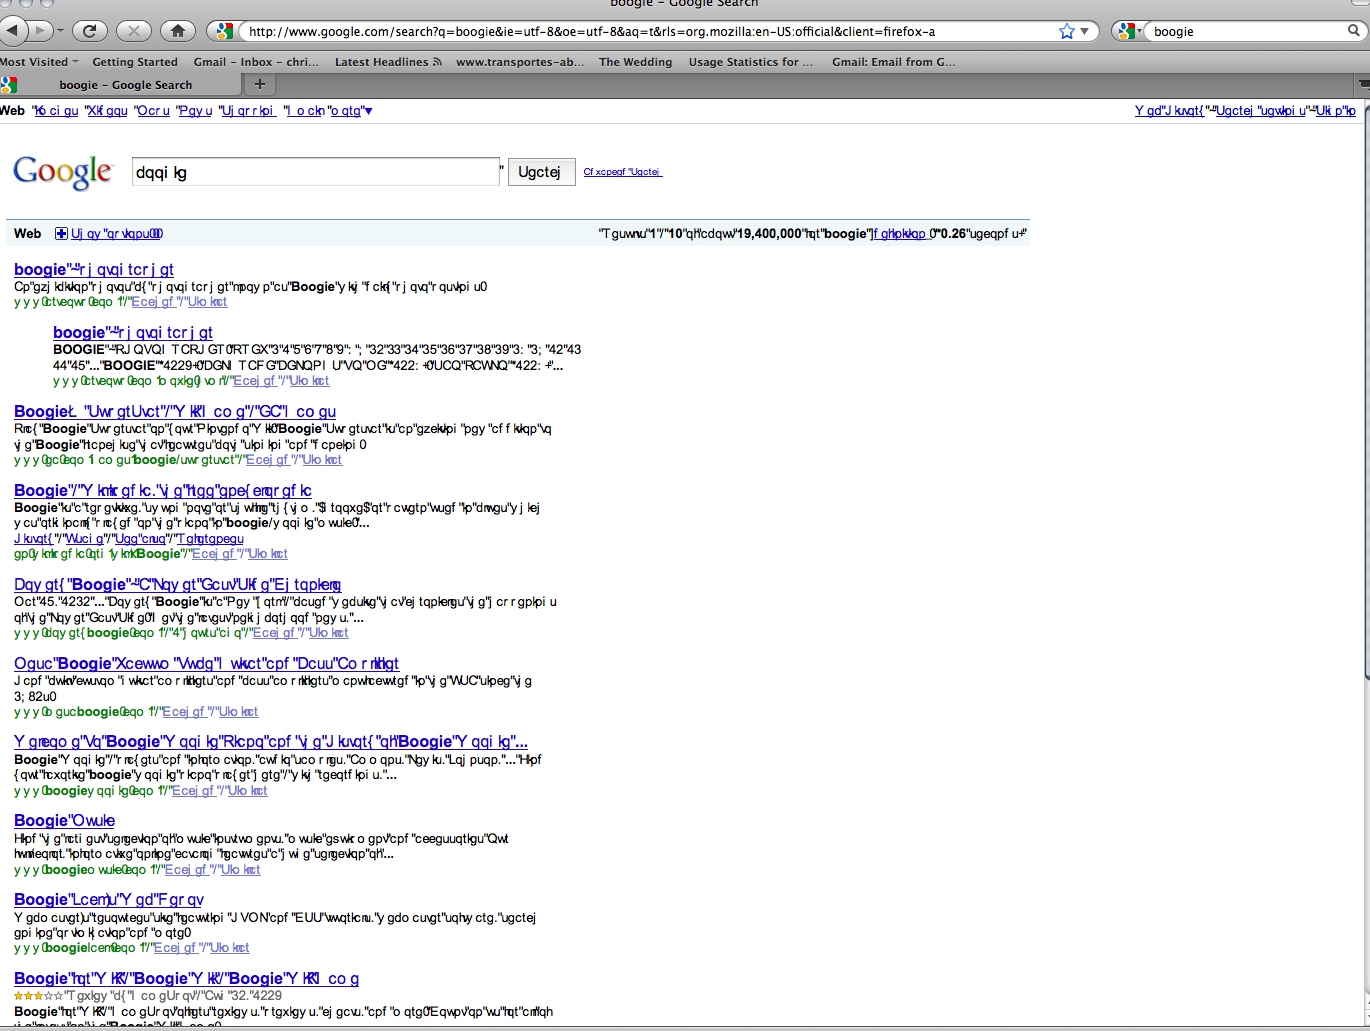
Task: Open a new tab with the plus button
Action: [x=260, y=84]
